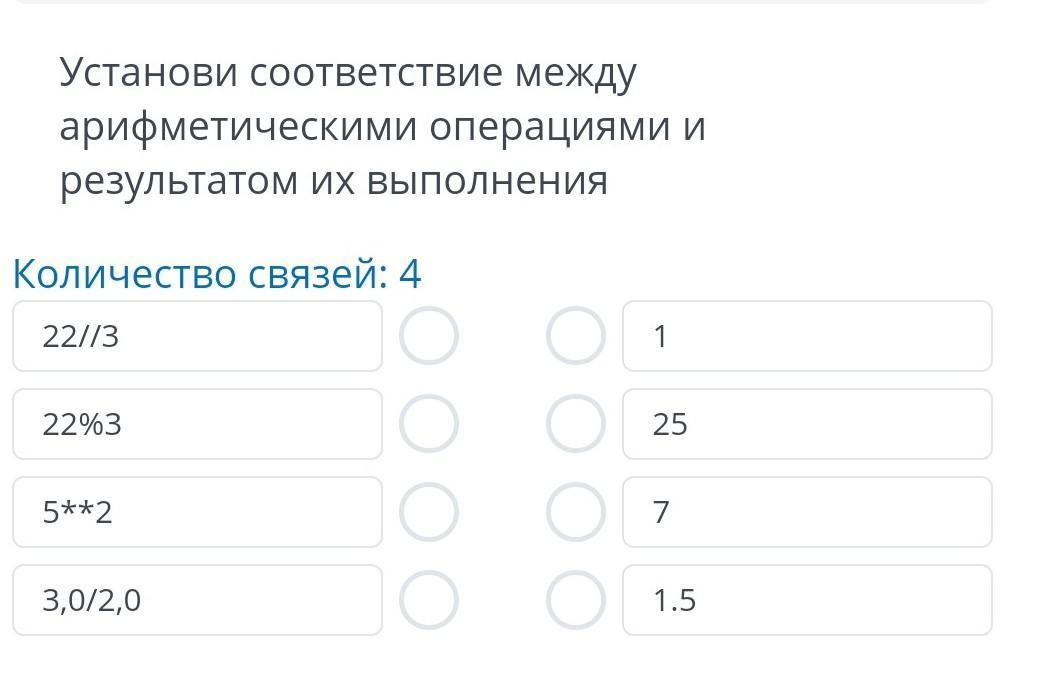The image size is (1042, 689).
Task: Click the 22%3 expression box
Action: point(197,424)
